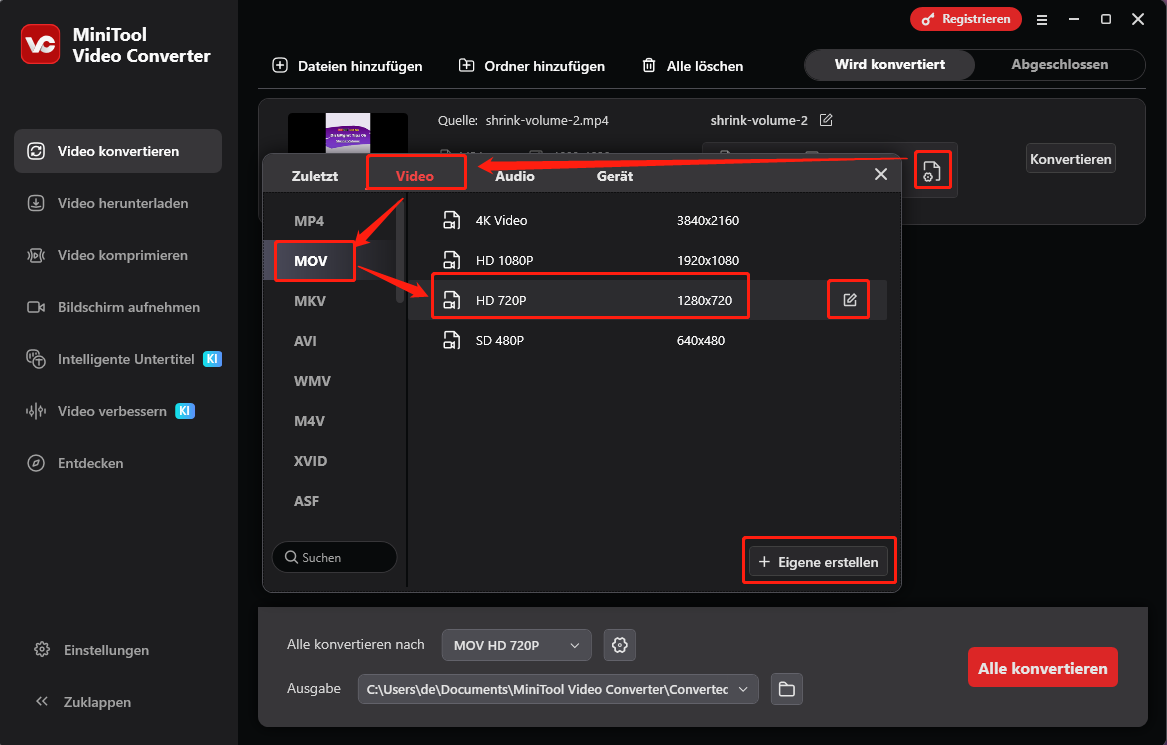The height and width of the screenshot is (745, 1167).
Task: Click the Konvertieren button for shrink-volume-2
Action: coord(1070,159)
